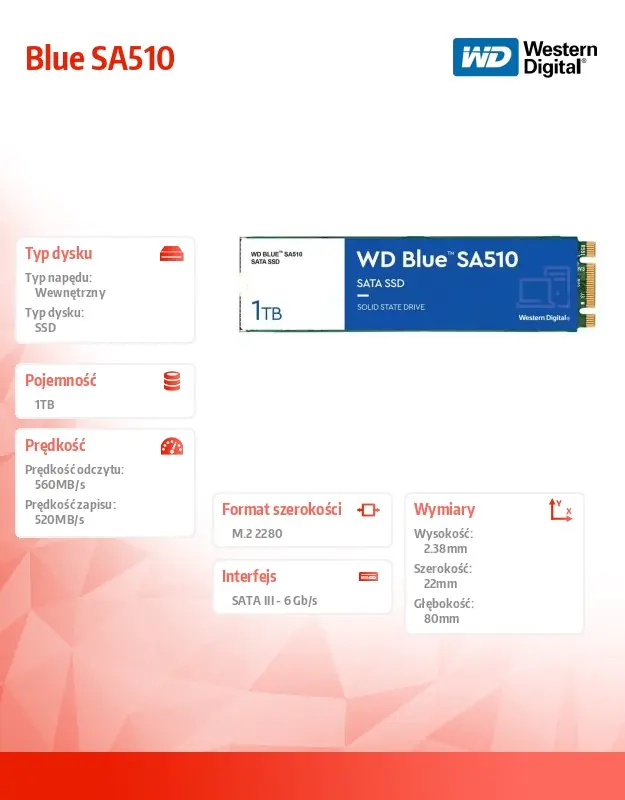Click the 560MB/s read speed value
The width and height of the screenshot is (625, 800).
(x=60, y=485)
